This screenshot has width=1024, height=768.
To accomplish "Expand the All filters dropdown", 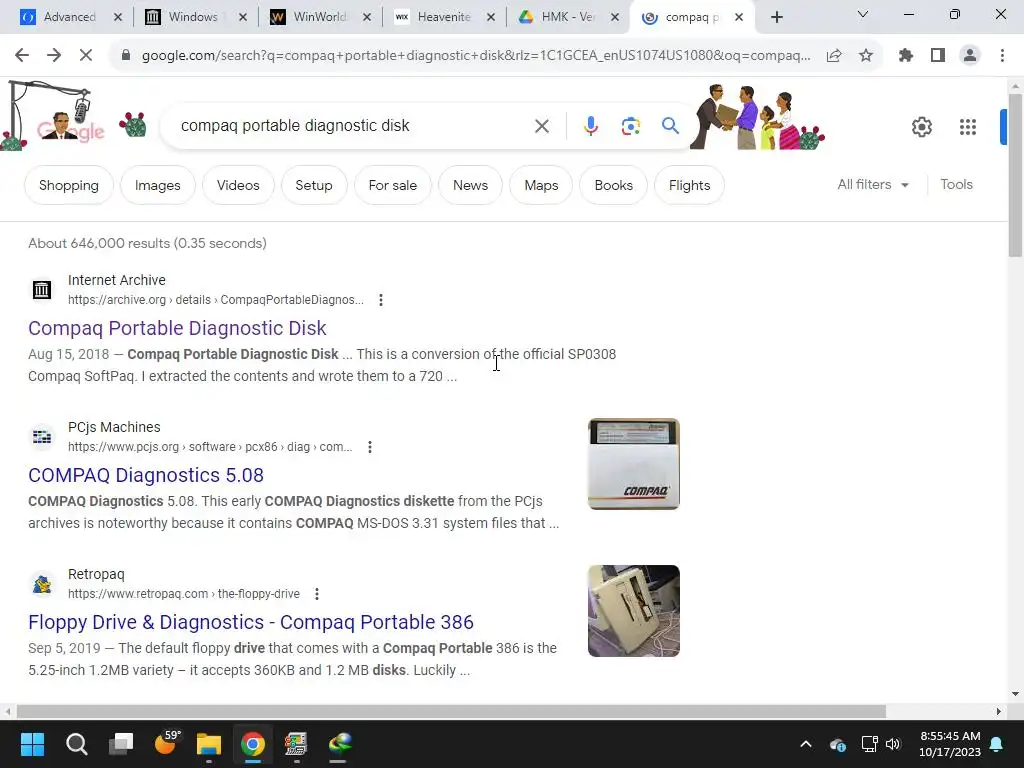I will tap(872, 185).
